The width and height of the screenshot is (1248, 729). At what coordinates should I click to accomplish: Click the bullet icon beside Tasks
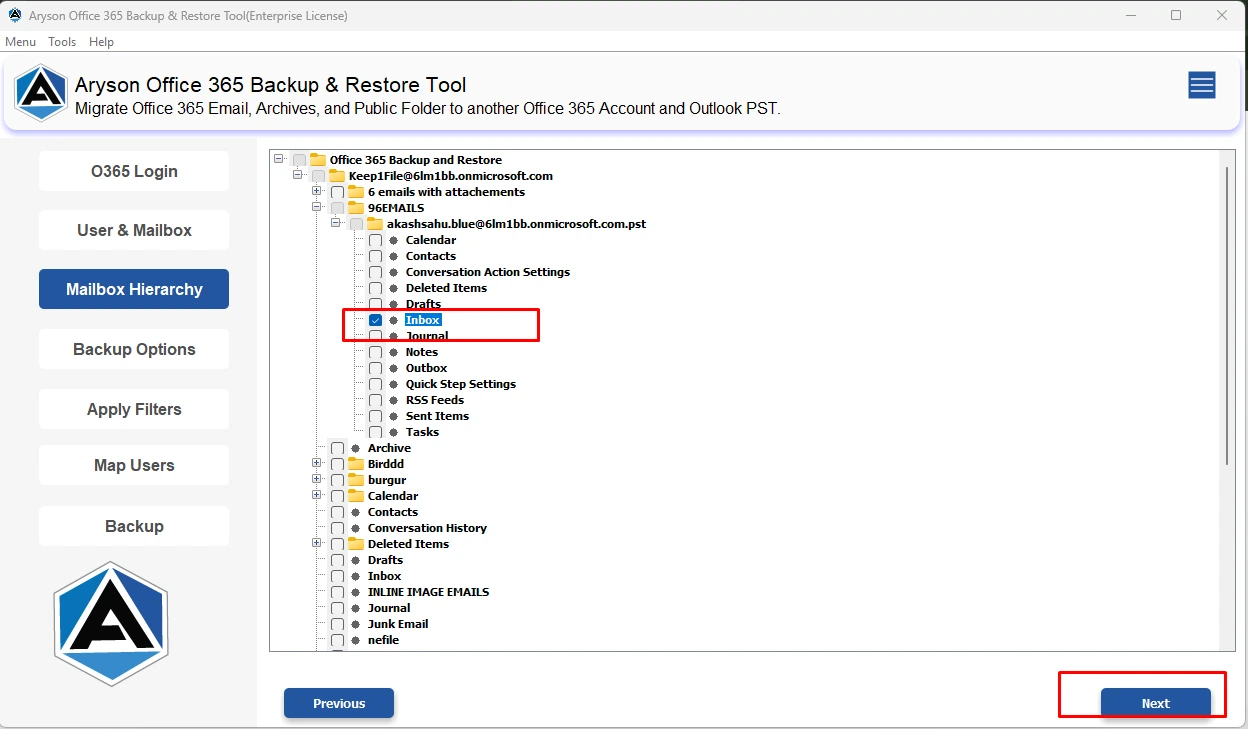[393, 432]
